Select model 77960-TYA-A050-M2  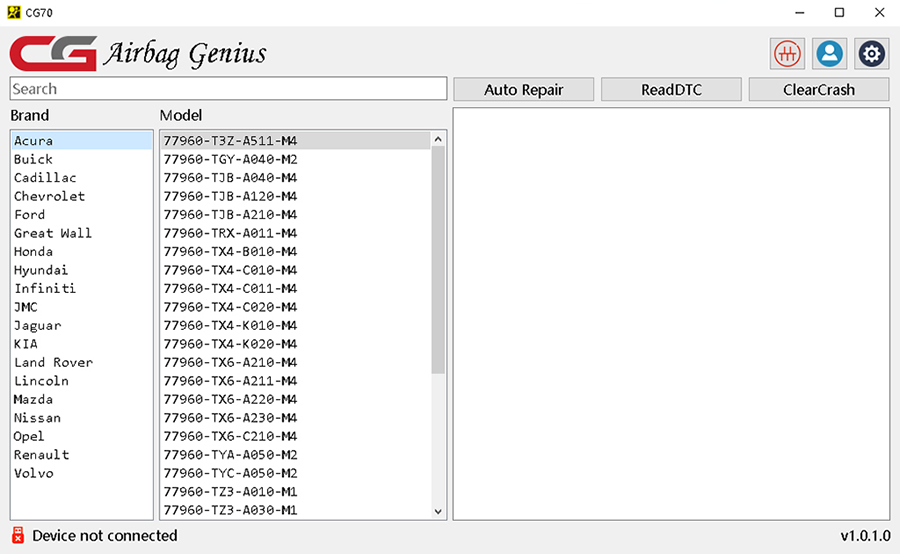[x=295, y=455]
